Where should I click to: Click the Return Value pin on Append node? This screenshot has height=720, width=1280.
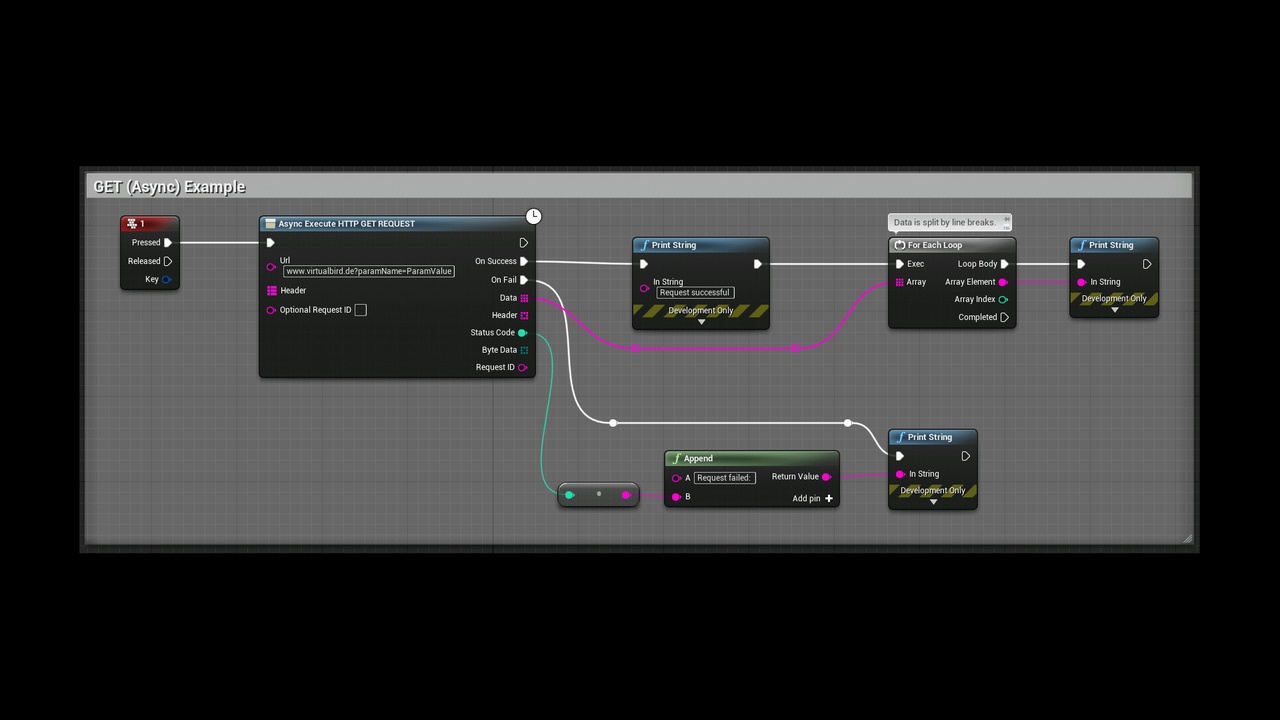826,477
